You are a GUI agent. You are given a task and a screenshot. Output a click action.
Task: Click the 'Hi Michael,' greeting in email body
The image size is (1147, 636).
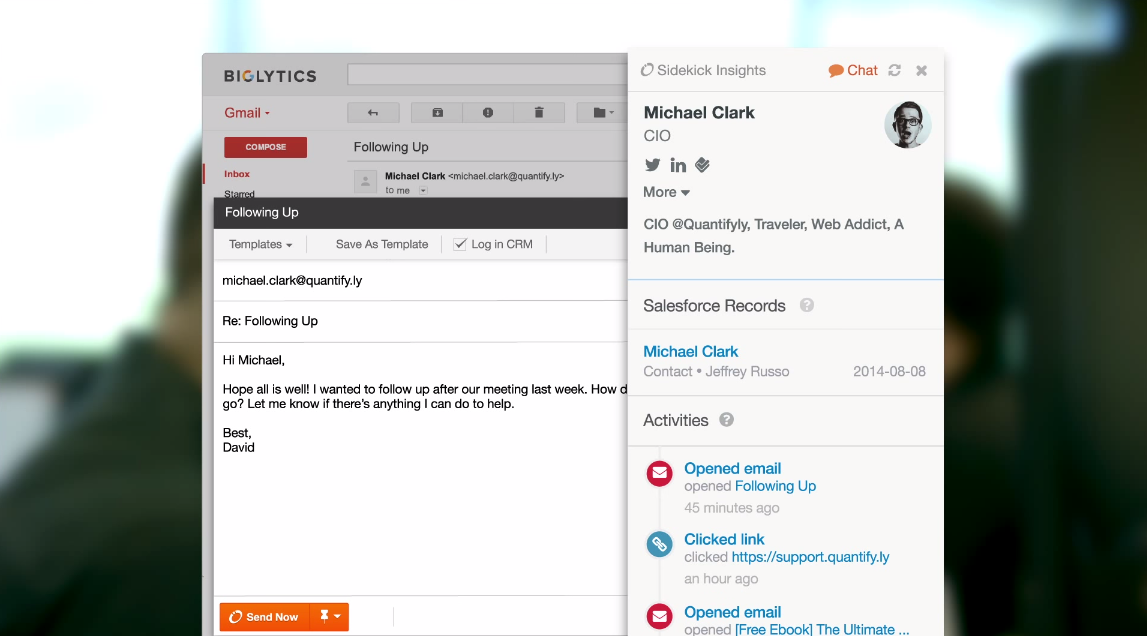click(253, 360)
